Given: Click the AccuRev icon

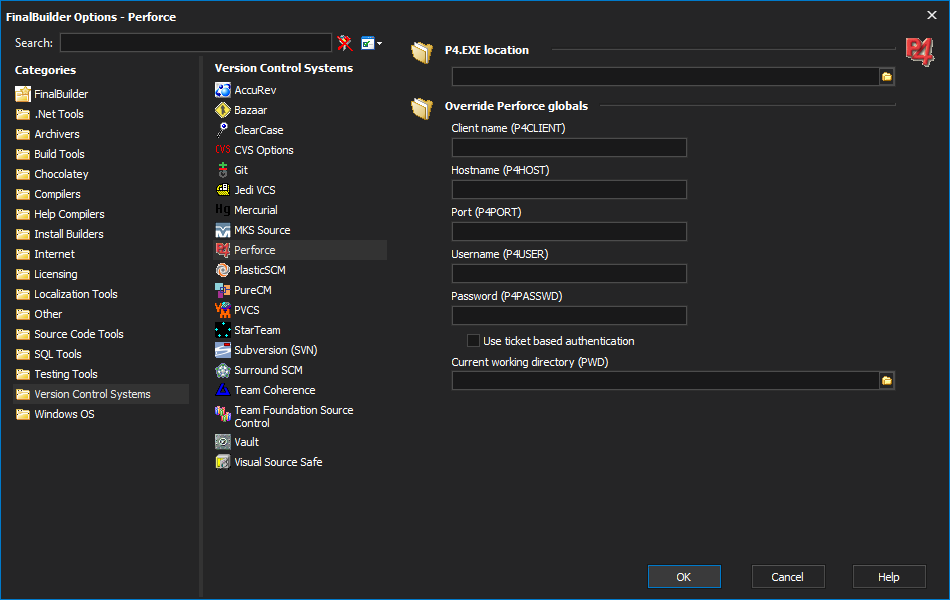Looking at the screenshot, I should click(x=223, y=90).
